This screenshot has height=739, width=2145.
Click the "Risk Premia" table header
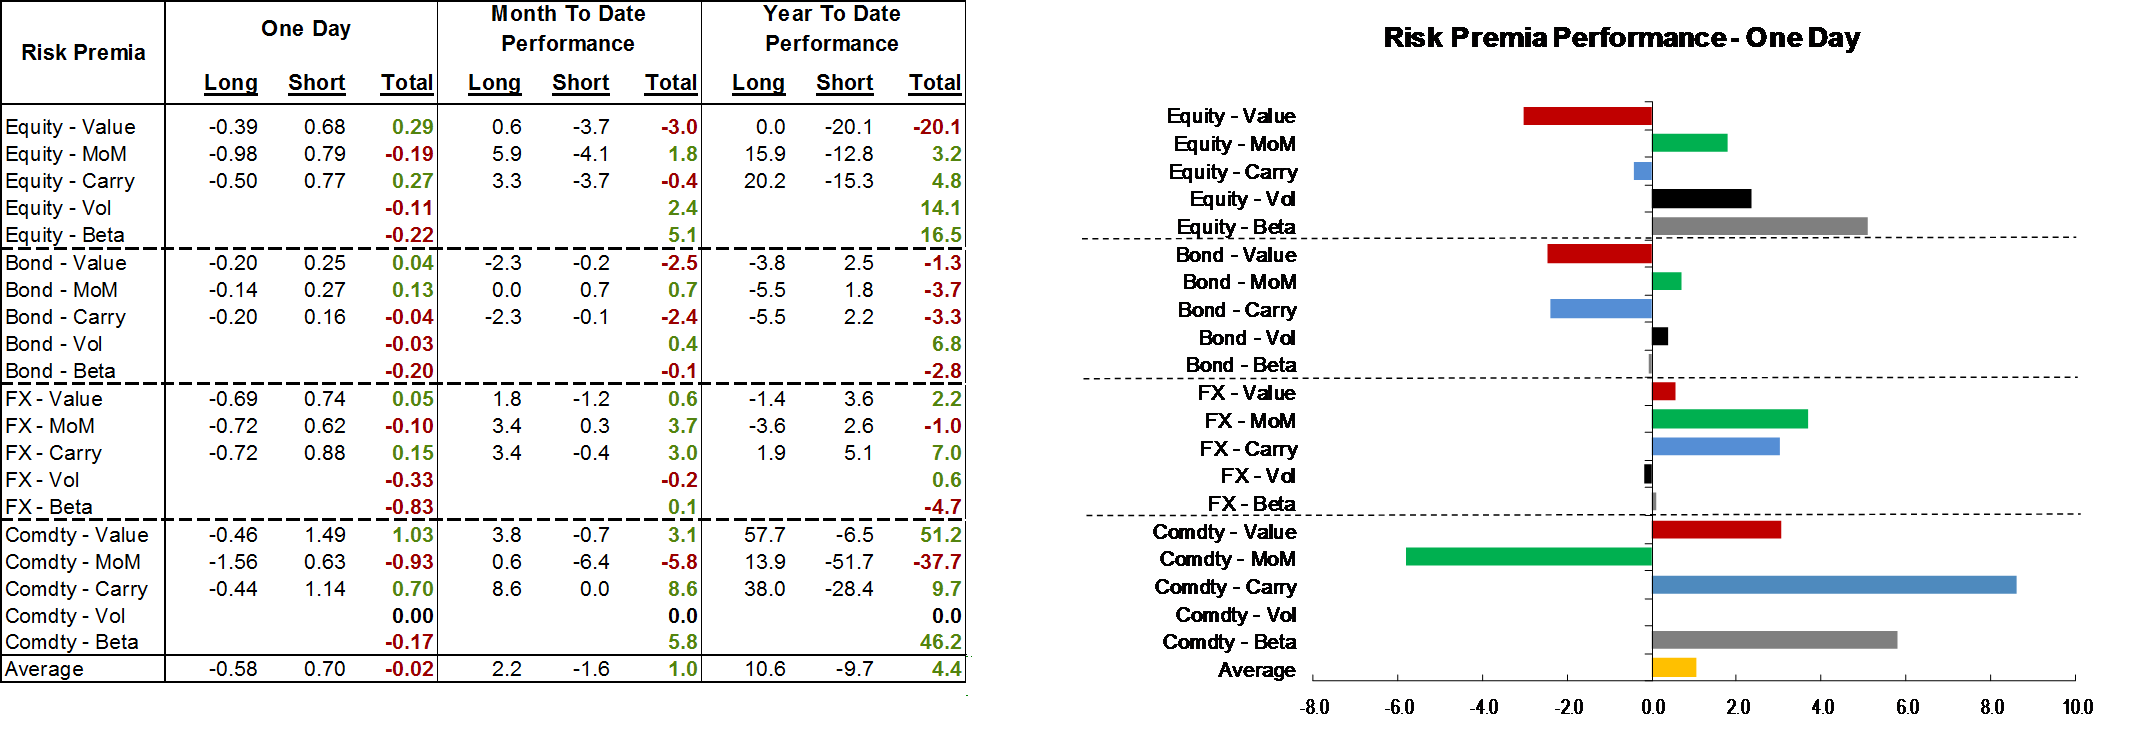(x=83, y=52)
